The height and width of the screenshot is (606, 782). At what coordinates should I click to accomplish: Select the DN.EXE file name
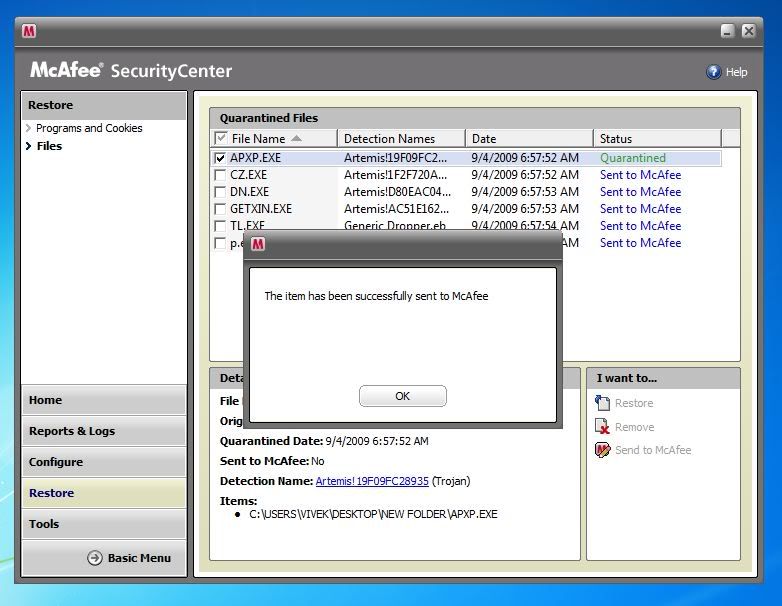pos(249,192)
